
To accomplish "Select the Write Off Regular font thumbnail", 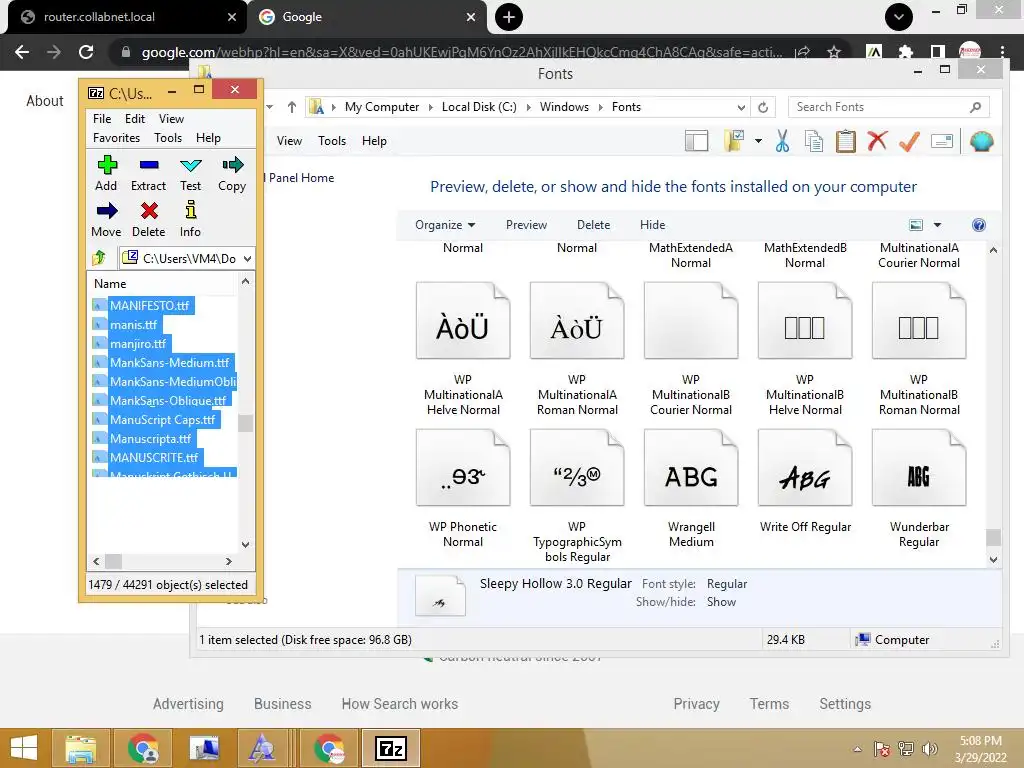I will point(805,468).
